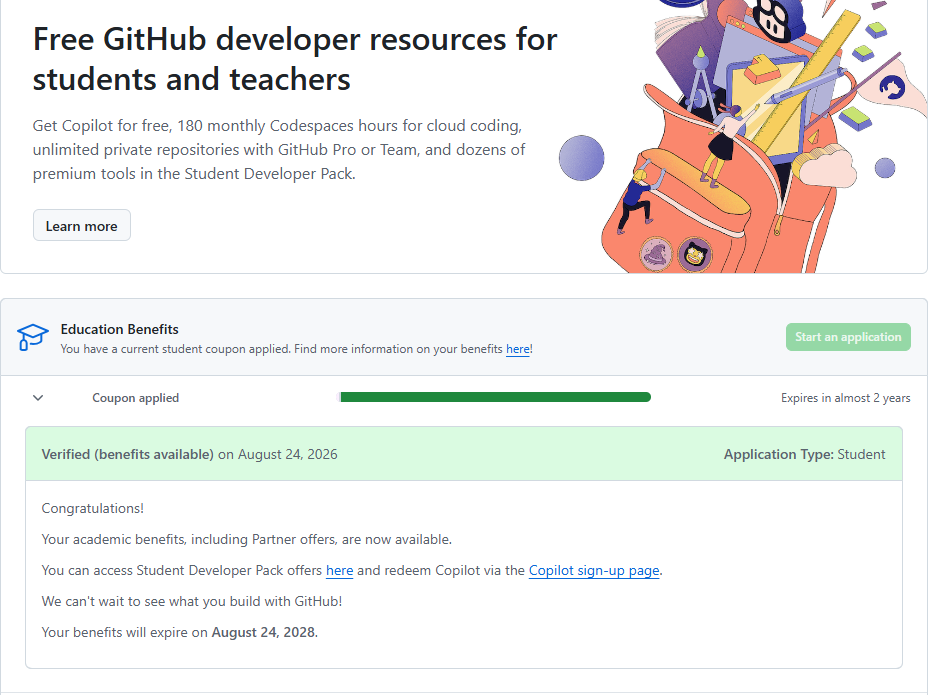The image size is (936, 695).
Task: Click the cat badge on backpack
Action: (x=695, y=255)
